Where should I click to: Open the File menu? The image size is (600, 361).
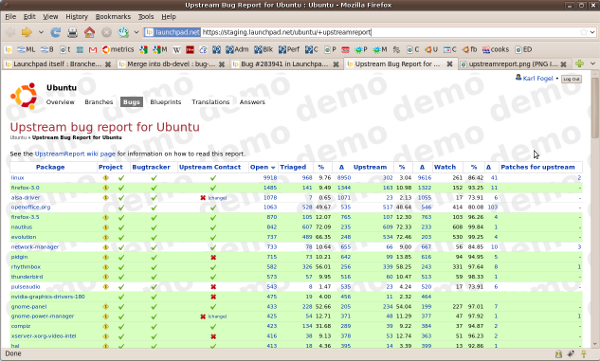pos(11,16)
